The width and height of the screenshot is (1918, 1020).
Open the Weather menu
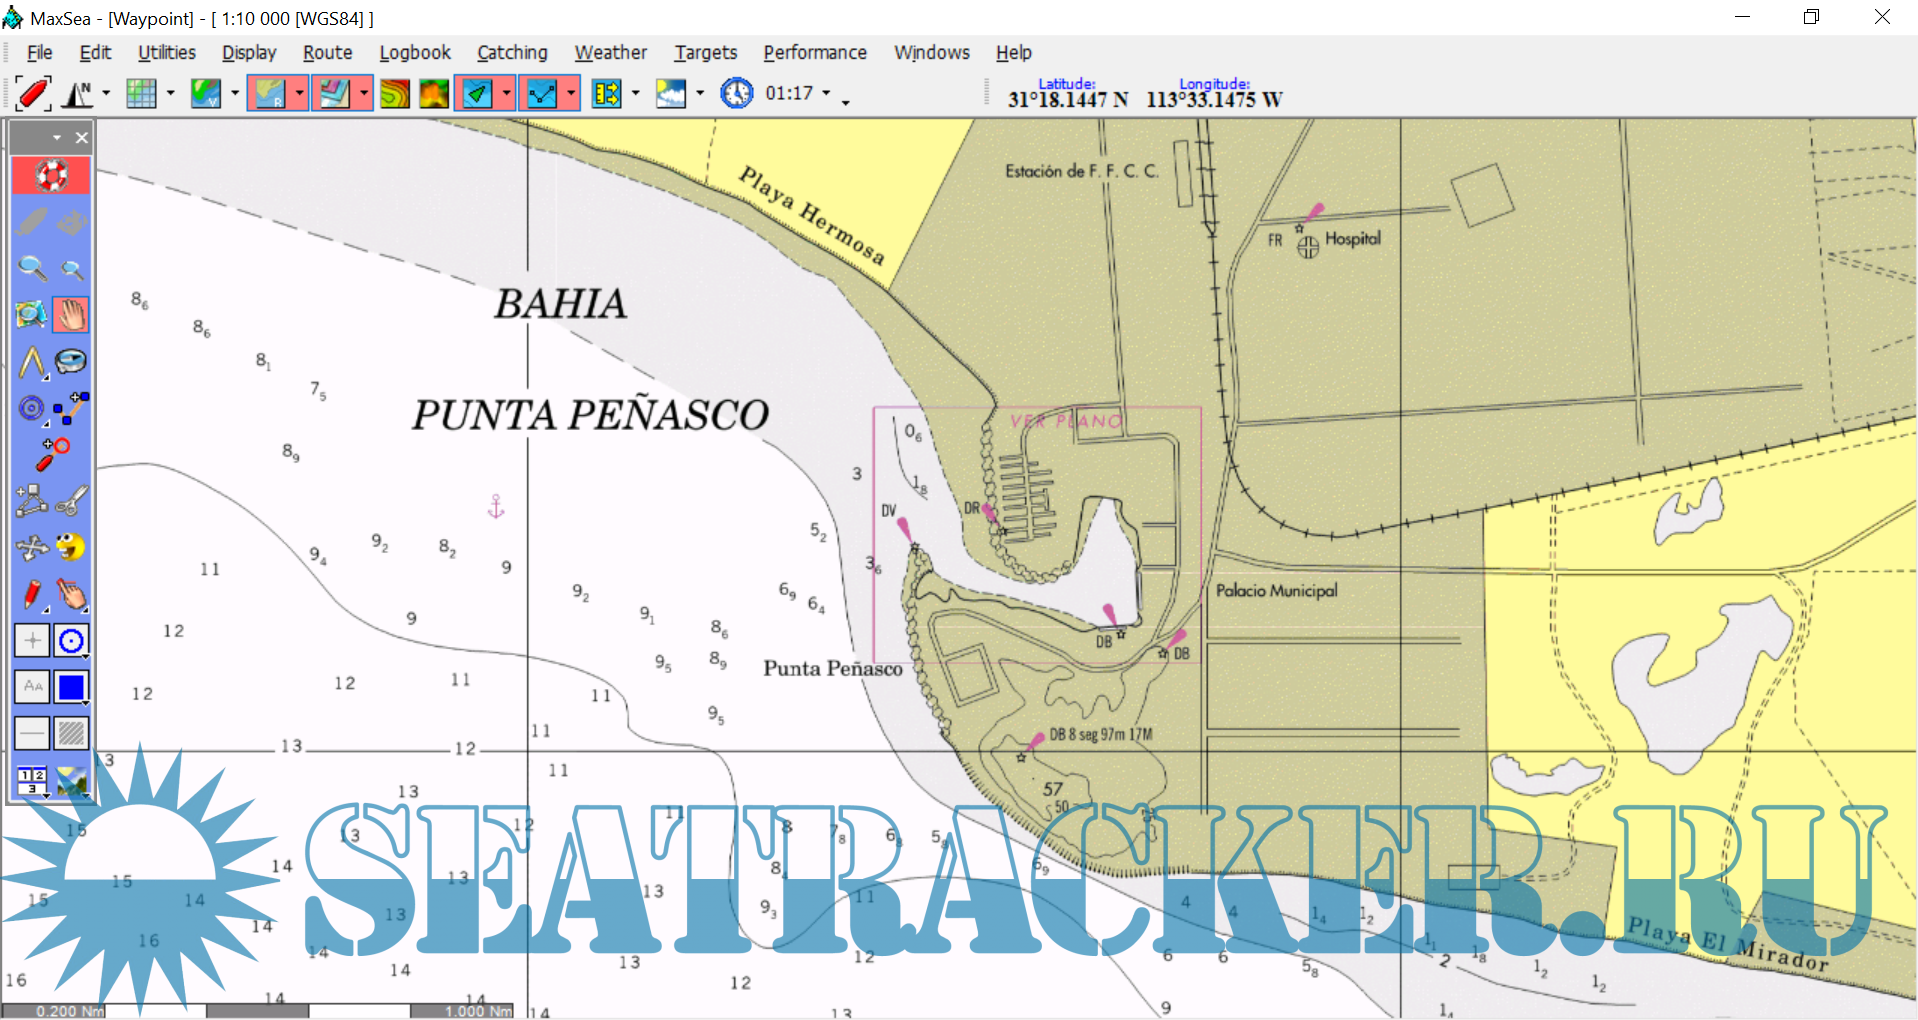(610, 53)
